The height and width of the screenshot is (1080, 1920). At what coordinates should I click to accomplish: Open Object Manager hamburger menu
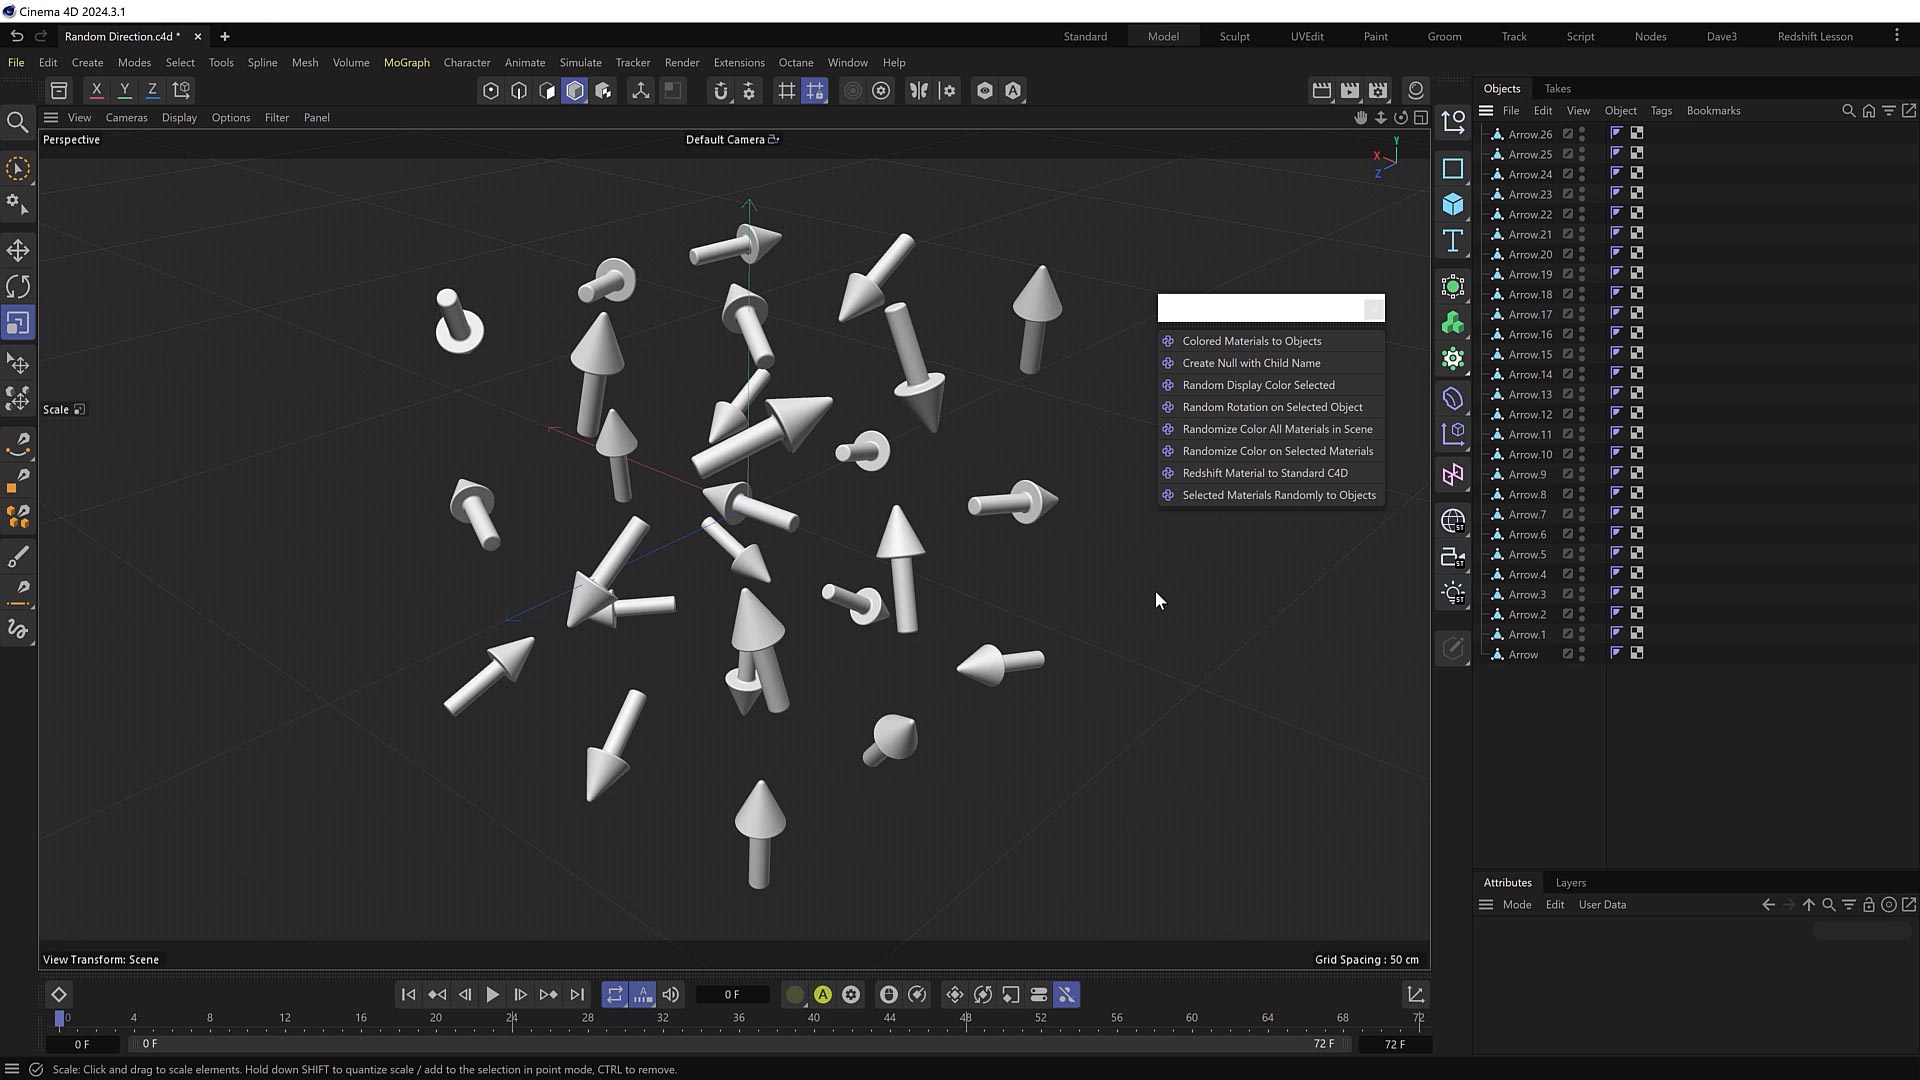tap(1486, 111)
